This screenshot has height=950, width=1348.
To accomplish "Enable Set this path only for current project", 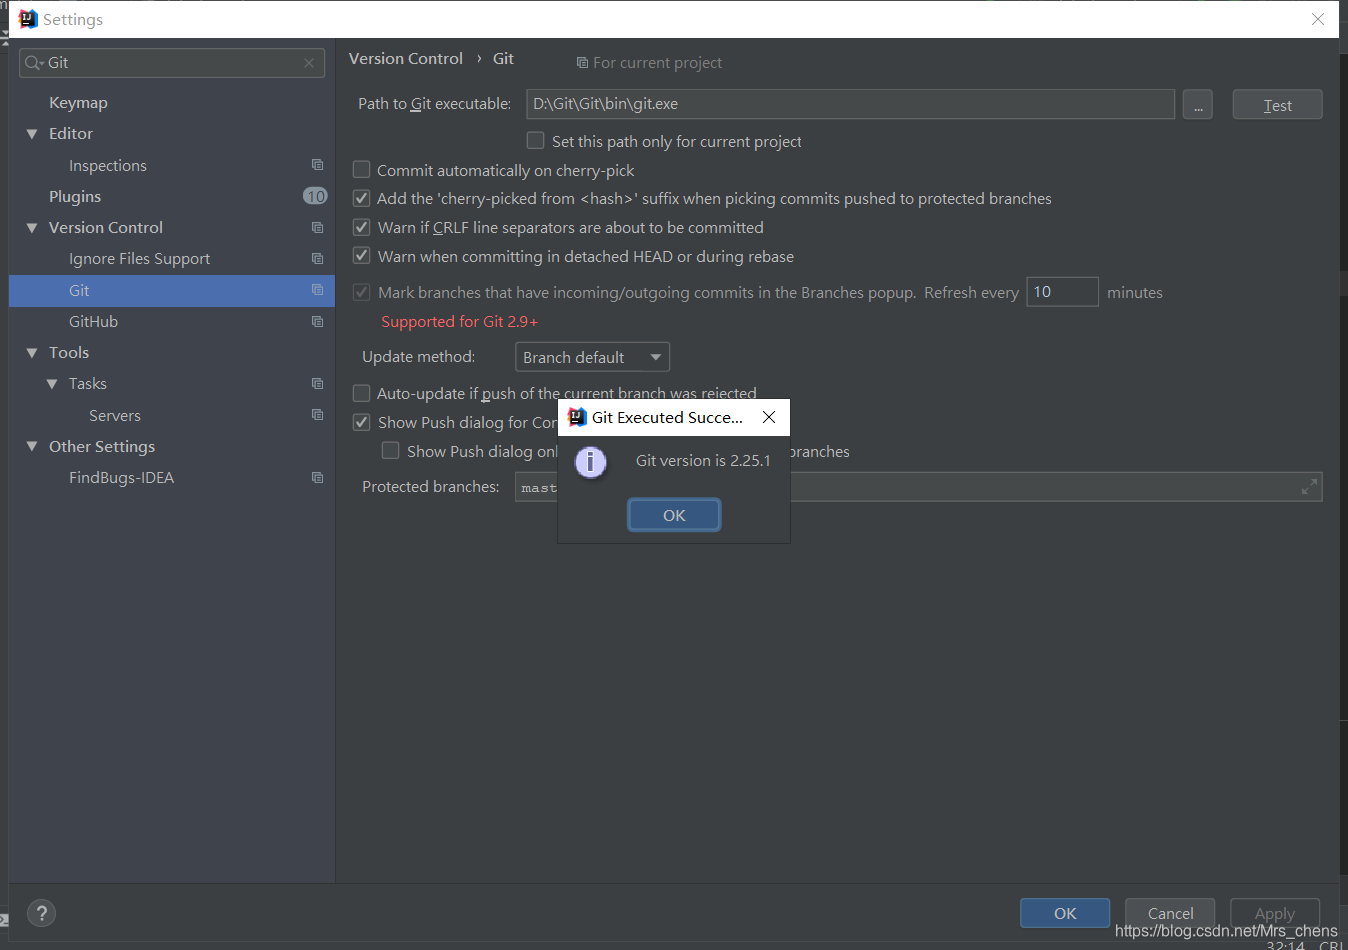I will [x=536, y=141].
